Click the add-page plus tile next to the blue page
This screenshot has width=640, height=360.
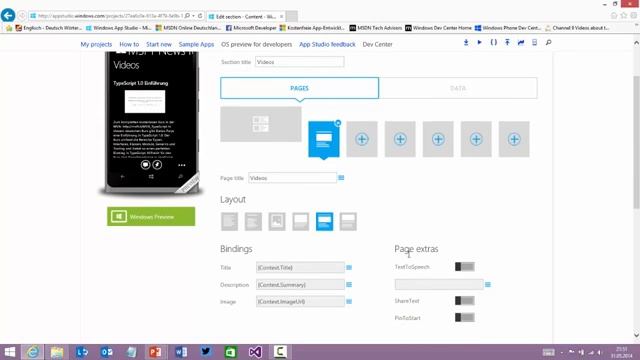coord(362,139)
